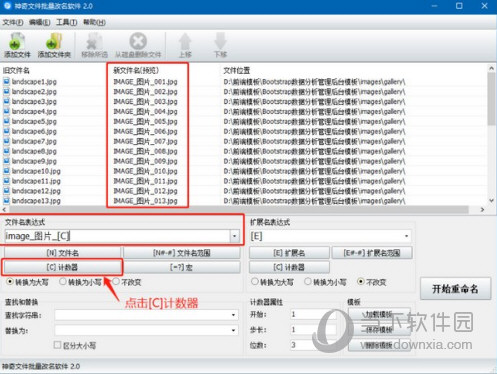Click the counter step value field
This screenshot has width=497, height=374.
pyautogui.click(x=313, y=329)
